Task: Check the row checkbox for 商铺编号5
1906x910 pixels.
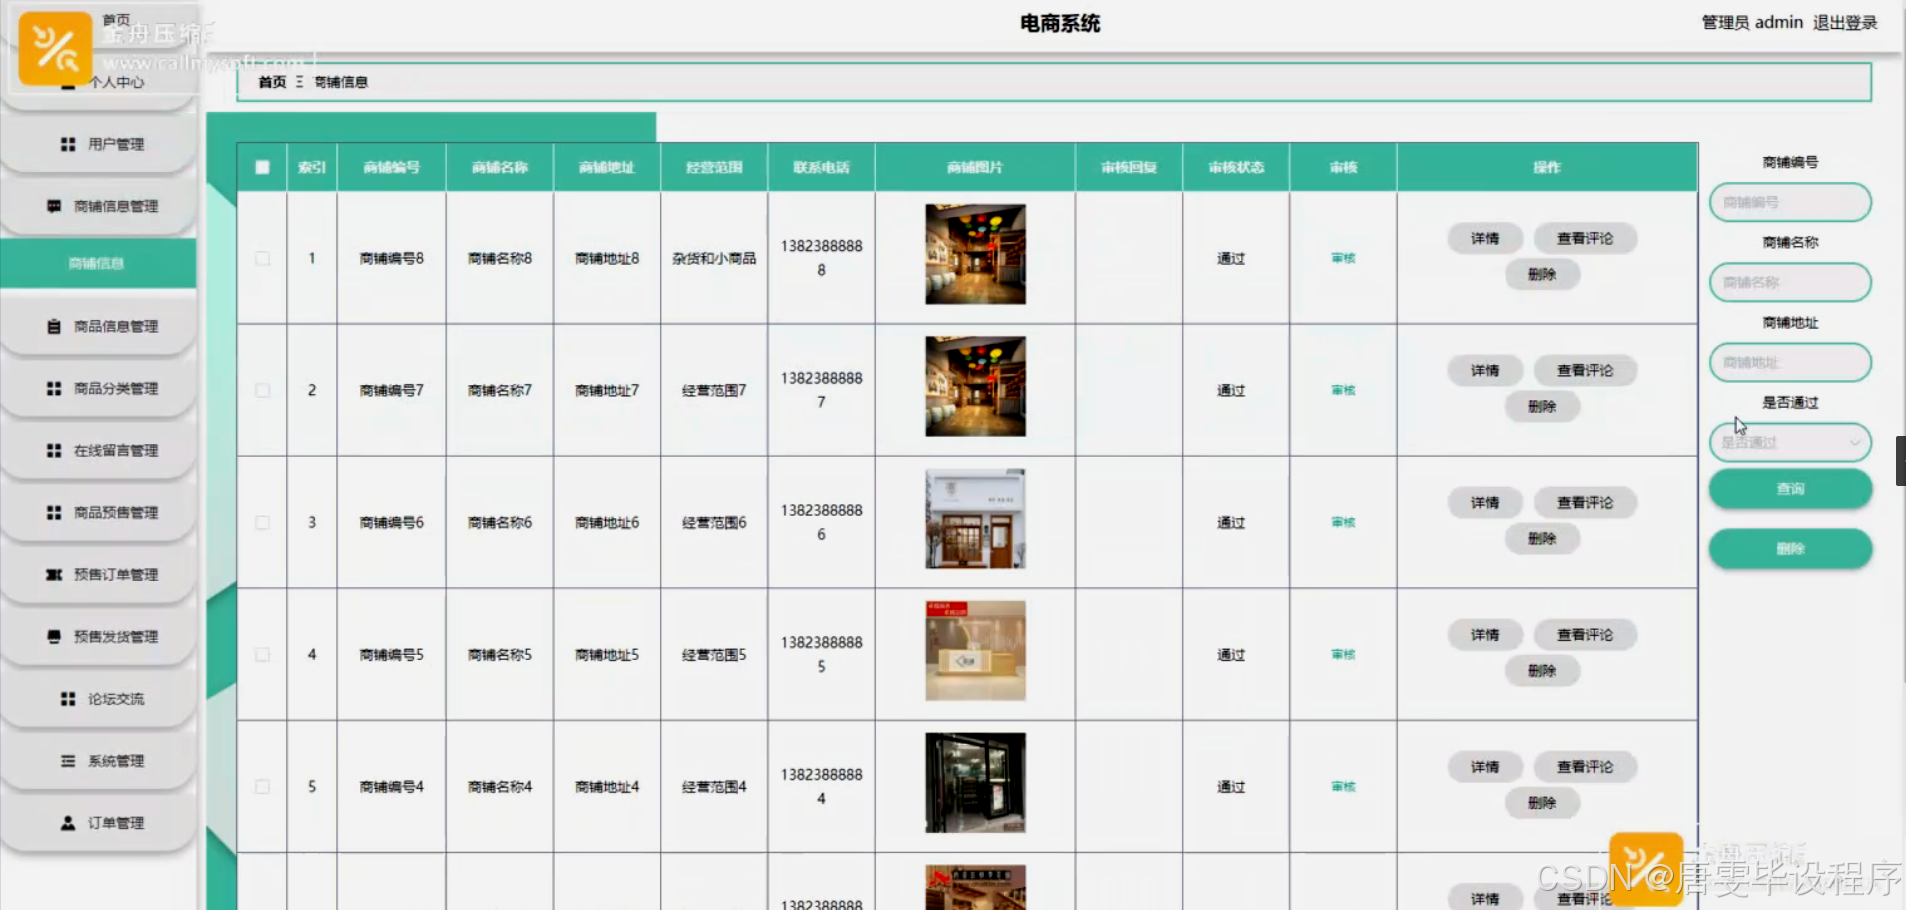Action: (x=262, y=654)
